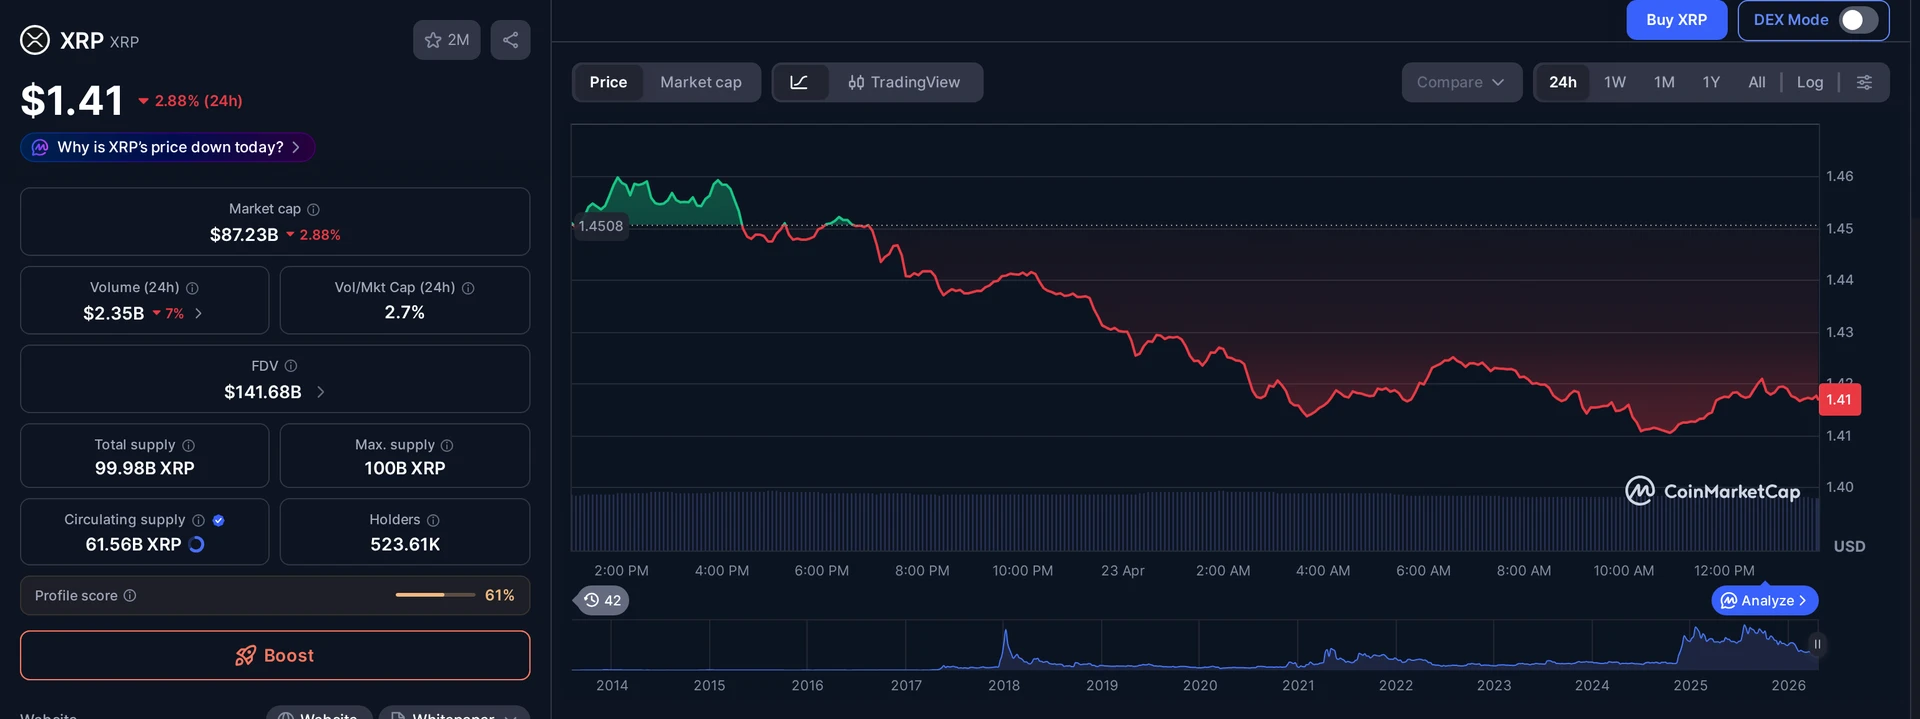The width and height of the screenshot is (1920, 719).
Task: Select the line chart view icon
Action: coord(799,82)
